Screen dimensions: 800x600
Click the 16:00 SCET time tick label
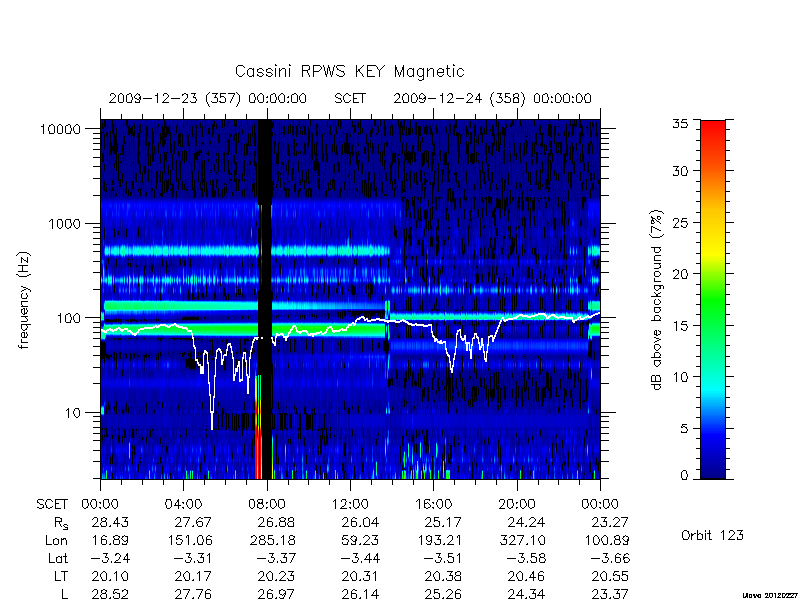(x=433, y=505)
